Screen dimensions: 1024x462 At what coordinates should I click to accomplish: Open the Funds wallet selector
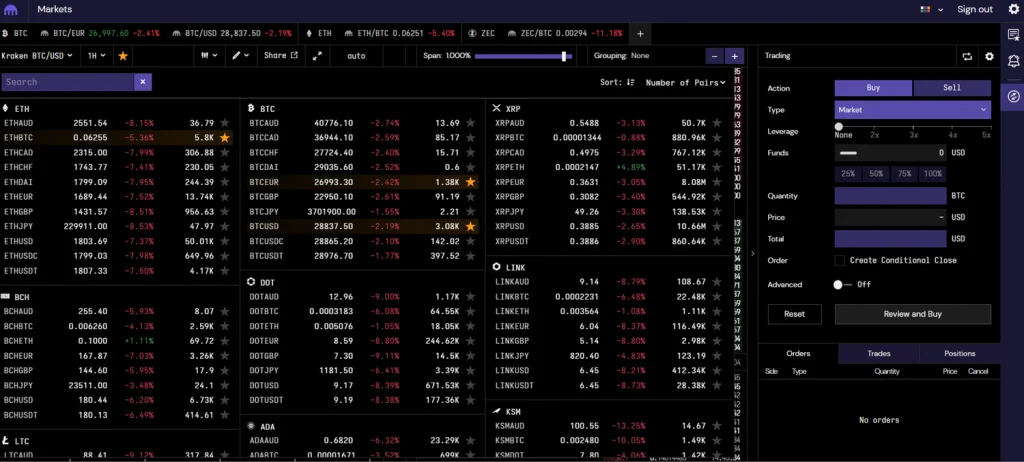[x=848, y=153]
